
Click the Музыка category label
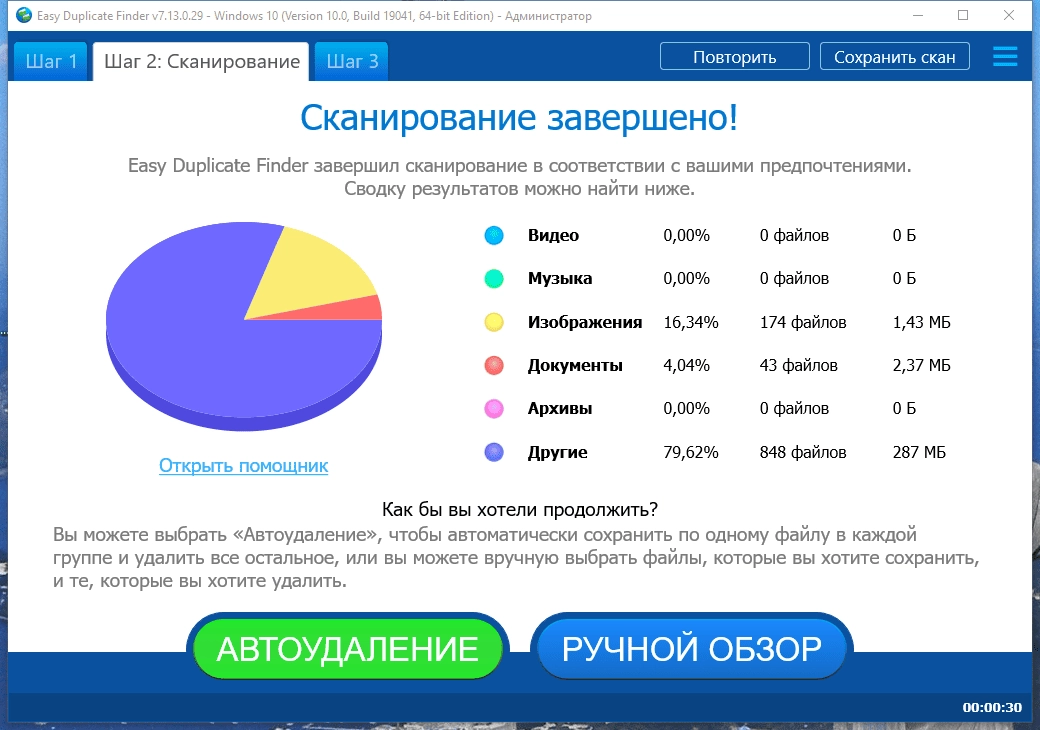(x=560, y=278)
